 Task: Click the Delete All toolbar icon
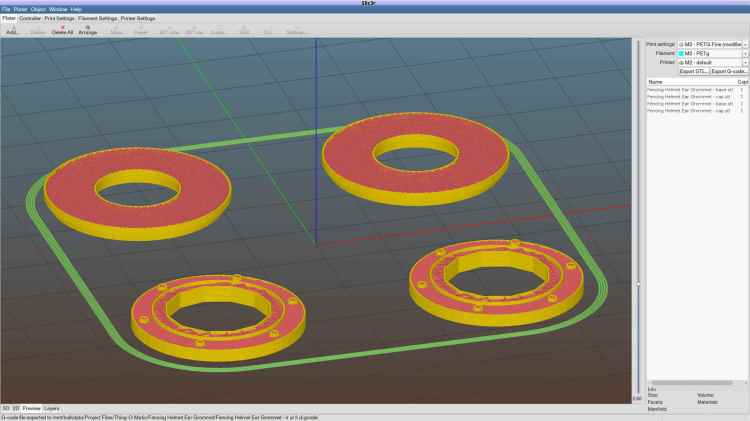pos(62,30)
